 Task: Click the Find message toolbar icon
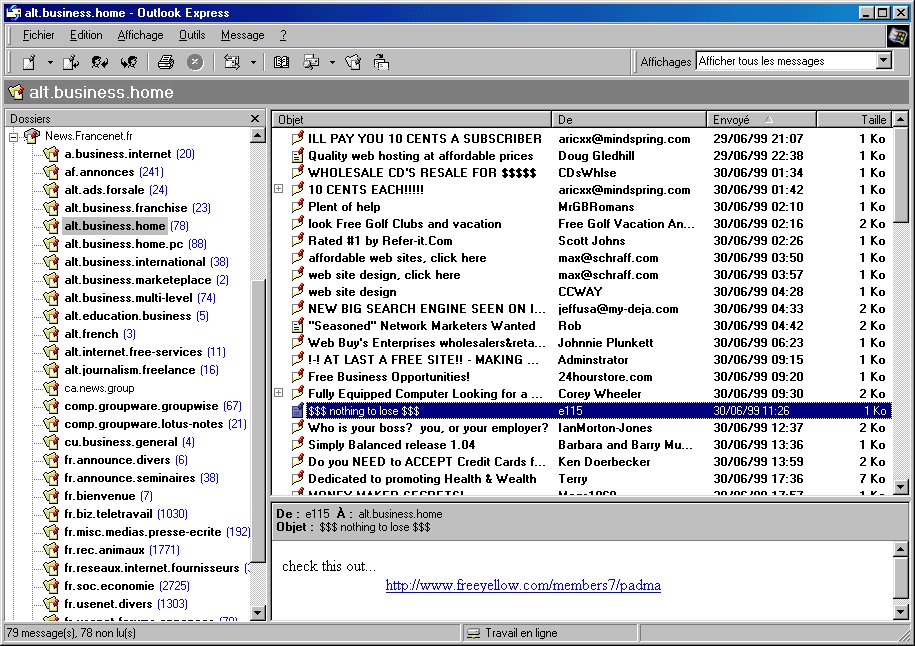point(311,62)
